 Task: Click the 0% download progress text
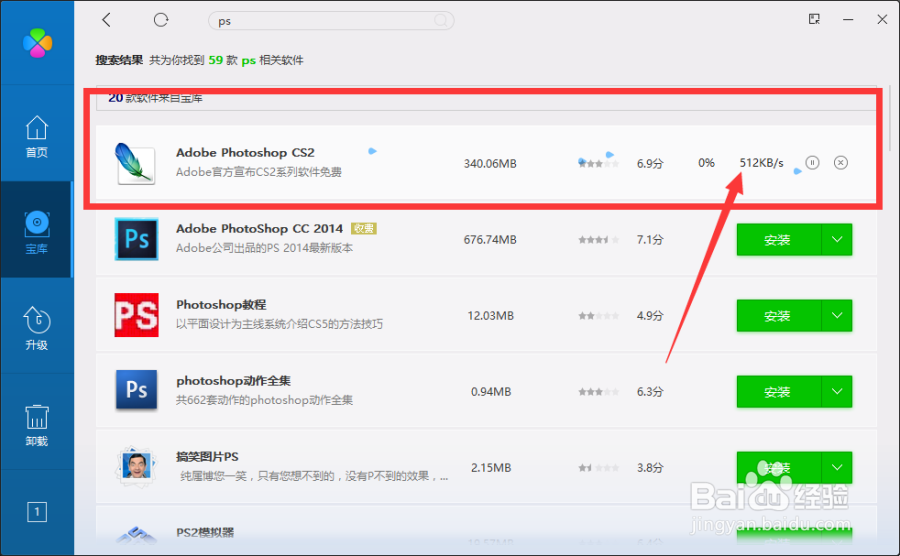706,163
